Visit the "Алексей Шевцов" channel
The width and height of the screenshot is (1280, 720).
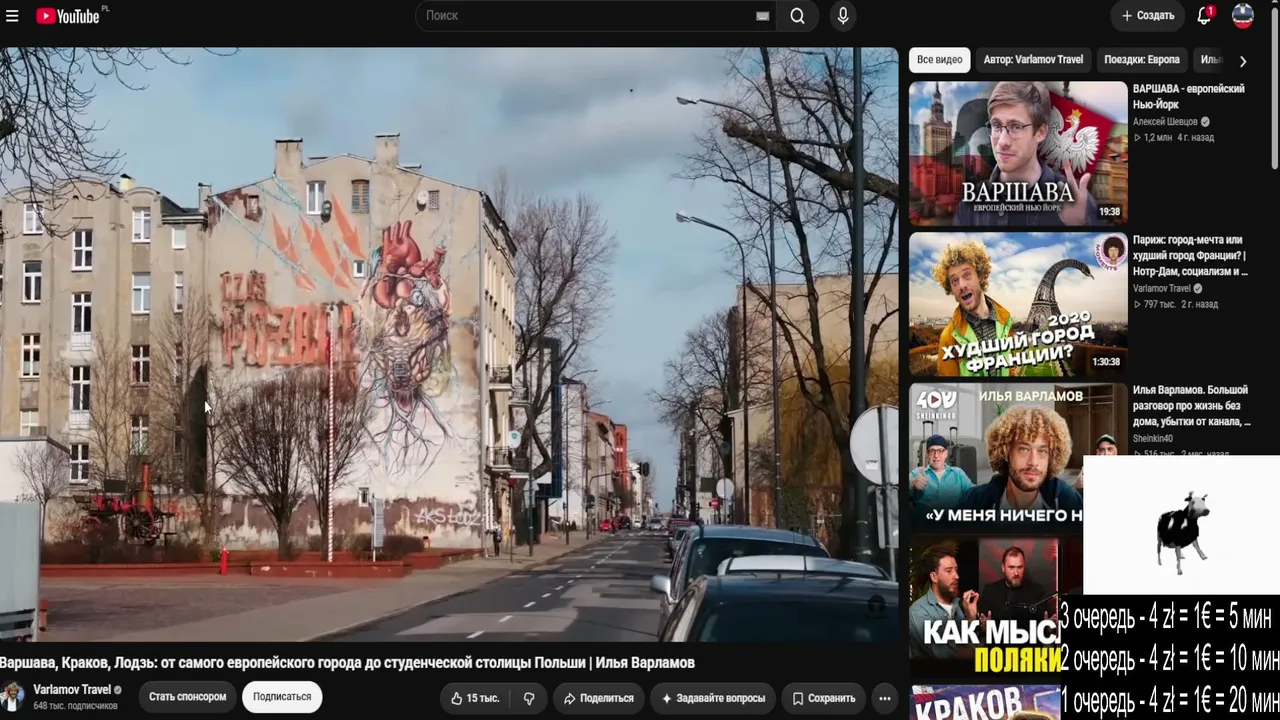(1165, 122)
